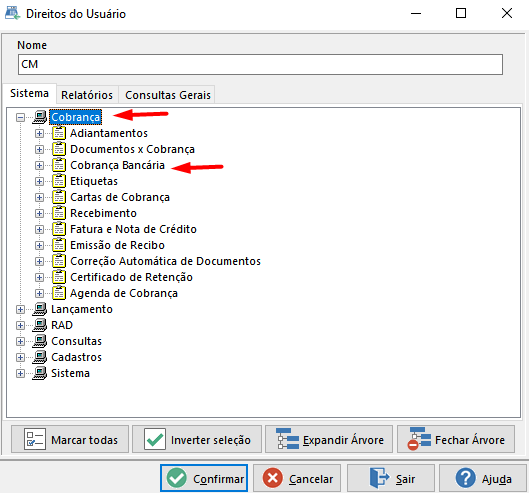The width and height of the screenshot is (529, 493).
Task: Maximize the Direitos do Usuário window
Action: 461,13
